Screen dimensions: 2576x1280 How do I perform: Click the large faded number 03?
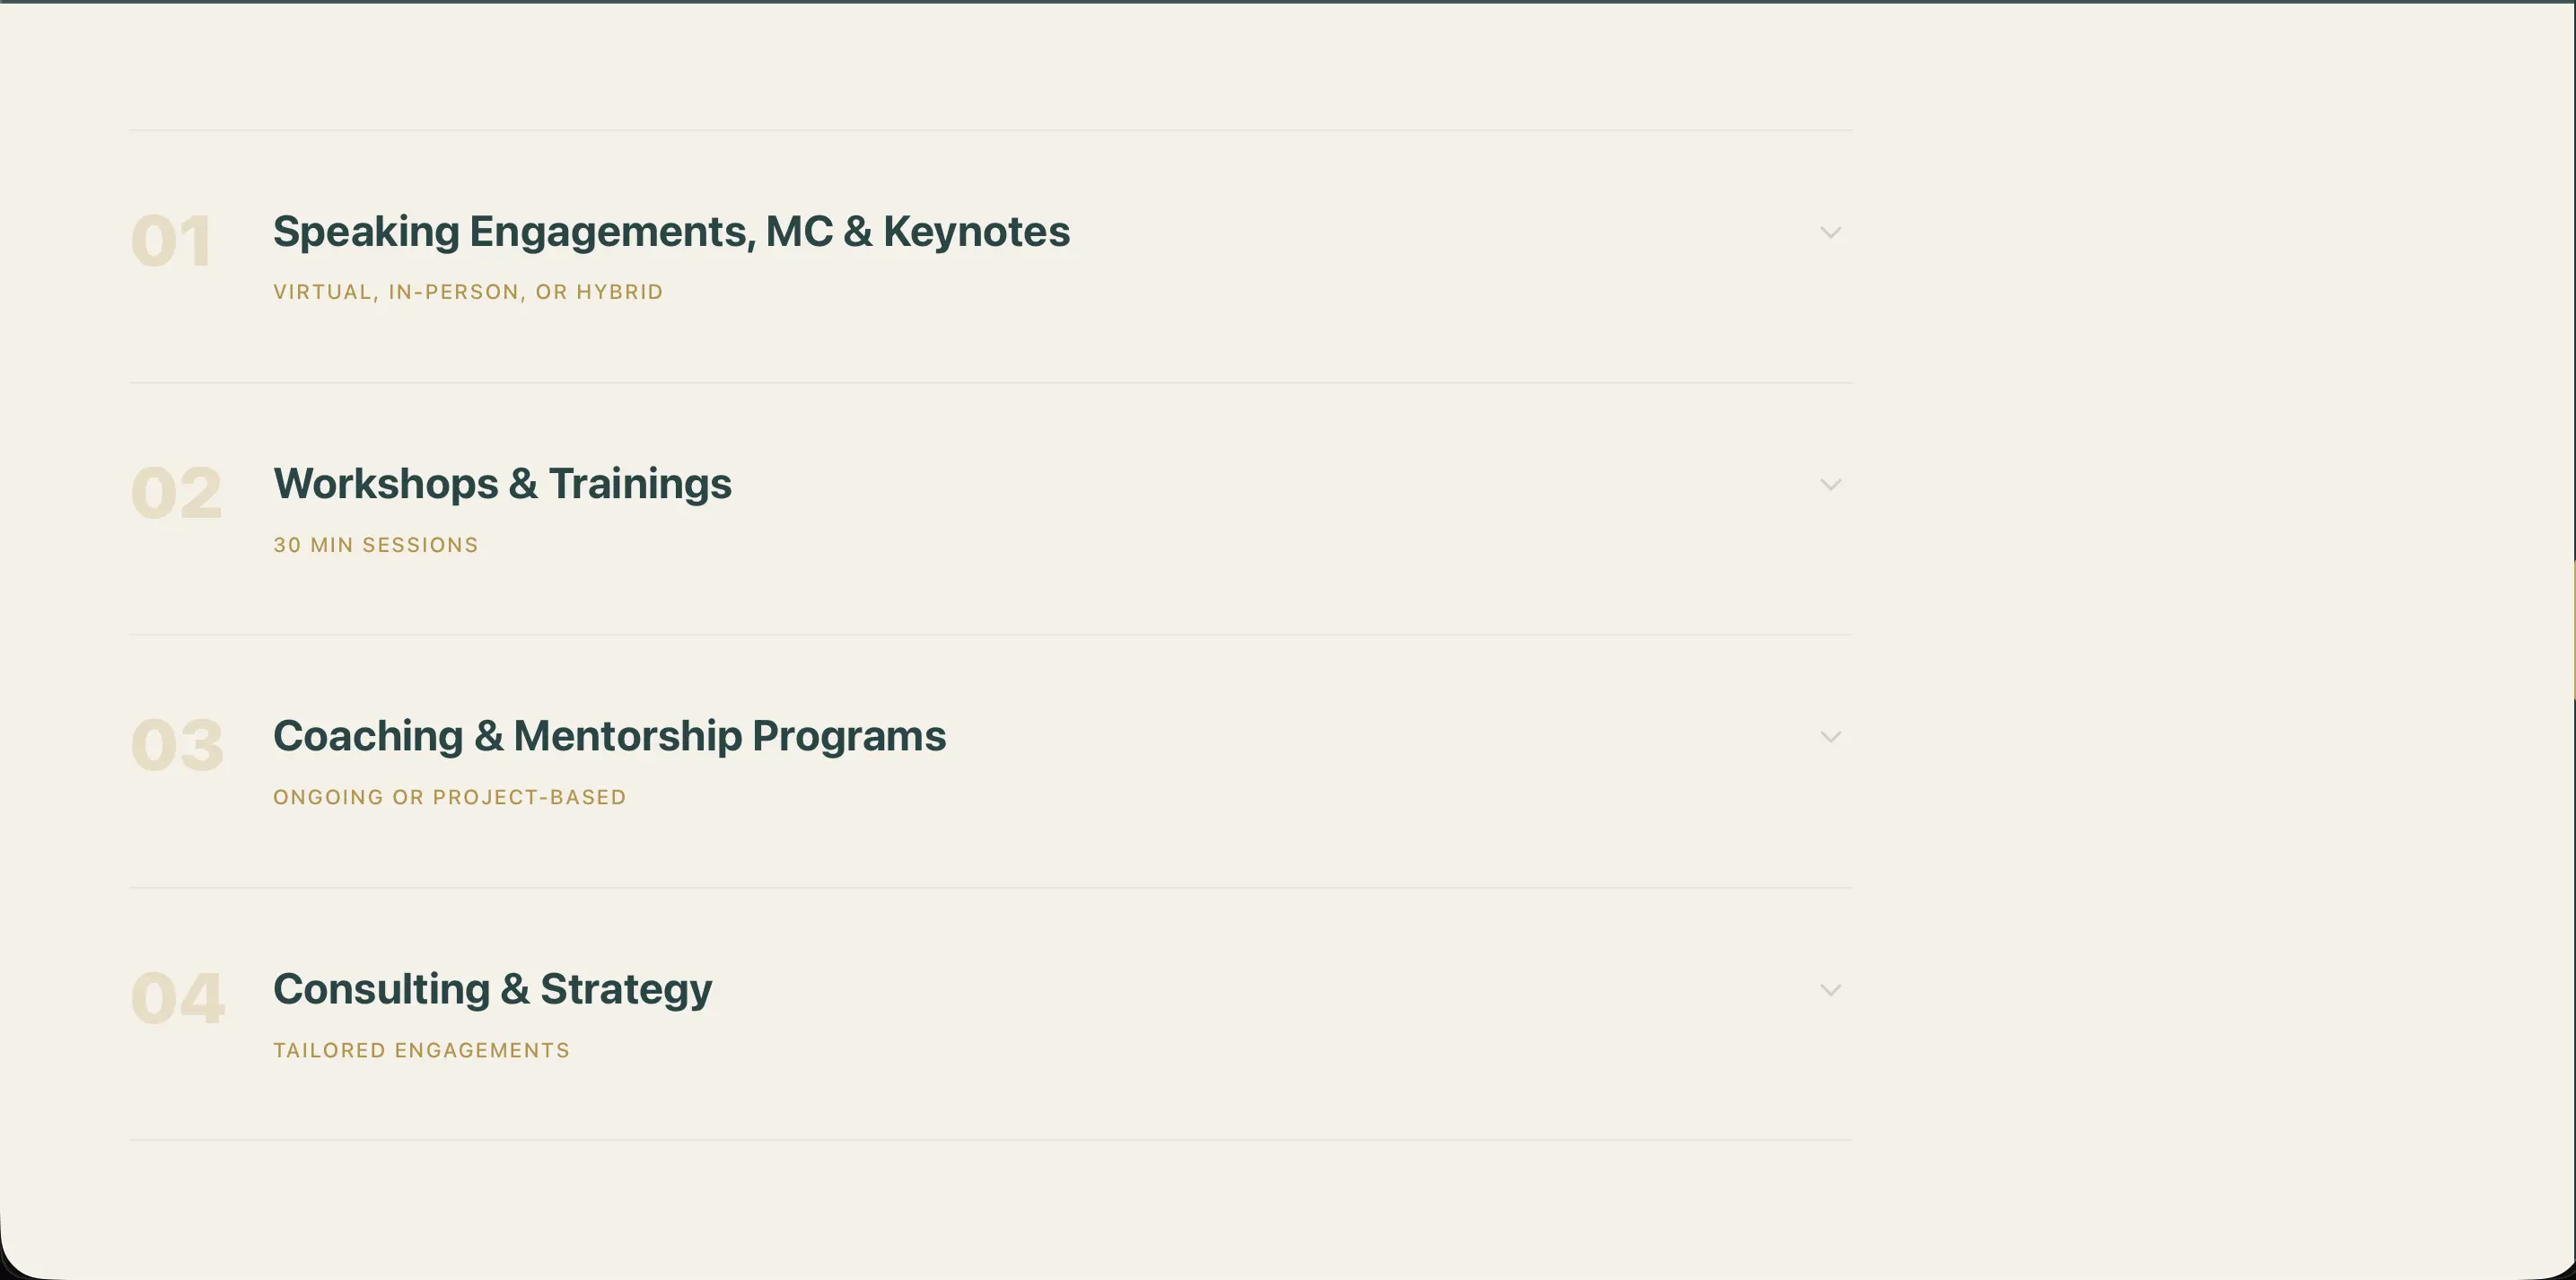pyautogui.click(x=177, y=745)
